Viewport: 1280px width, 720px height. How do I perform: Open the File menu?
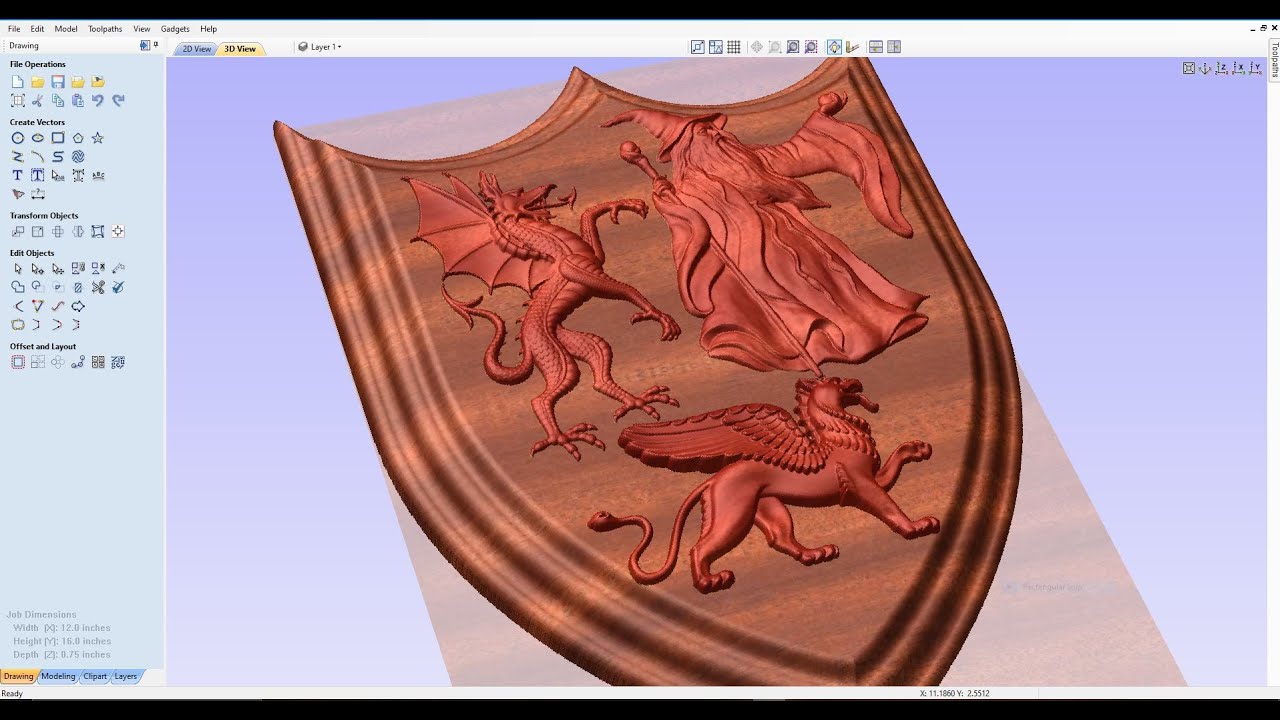point(14,29)
